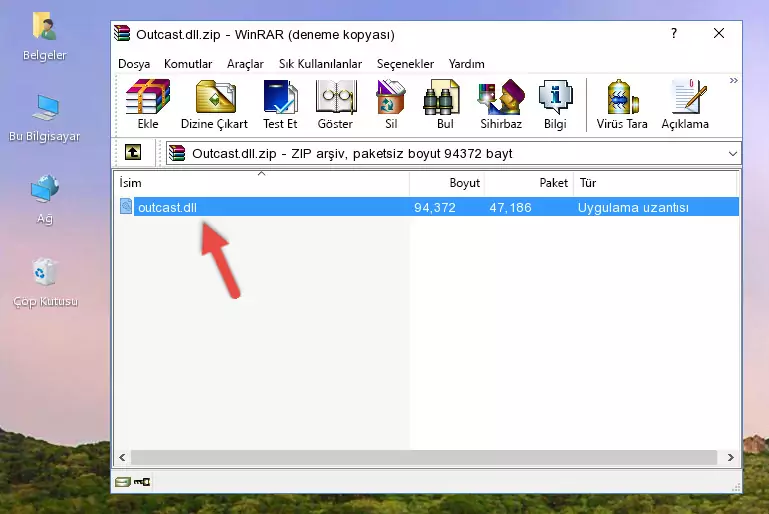The height and width of the screenshot is (514, 769).
Task: Click the horizontal scrollbar track
Action: point(424,458)
